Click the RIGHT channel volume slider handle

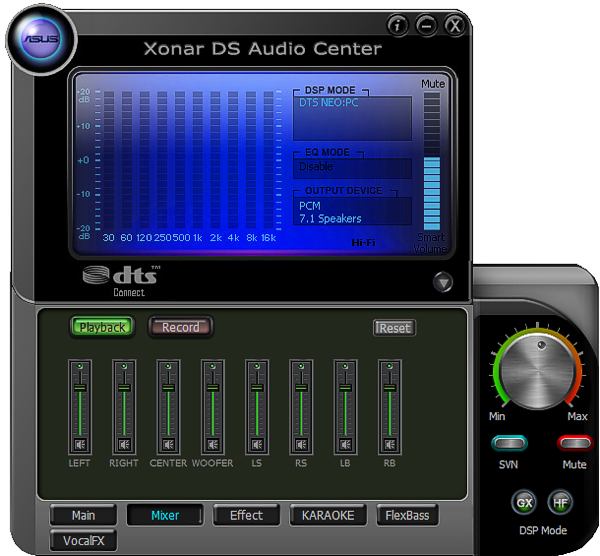(124, 387)
